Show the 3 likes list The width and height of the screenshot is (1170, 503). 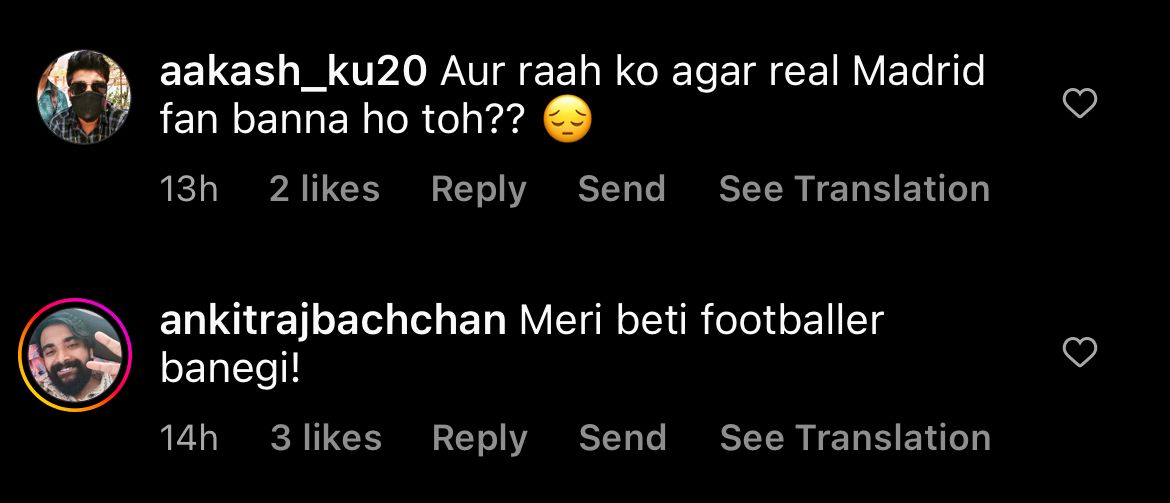click(326, 438)
